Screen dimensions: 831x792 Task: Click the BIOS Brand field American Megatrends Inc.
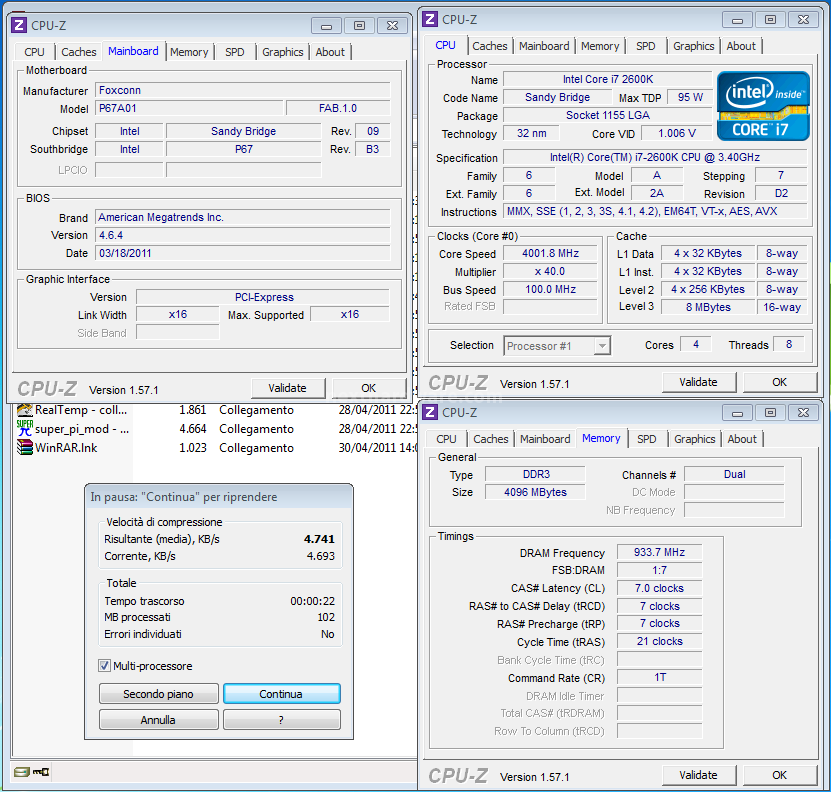243,217
